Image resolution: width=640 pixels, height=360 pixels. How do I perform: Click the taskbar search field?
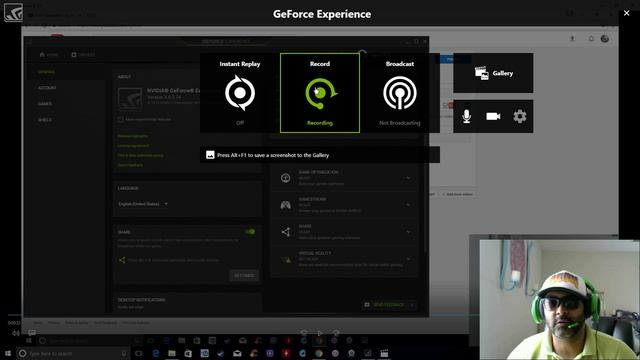tap(73, 353)
